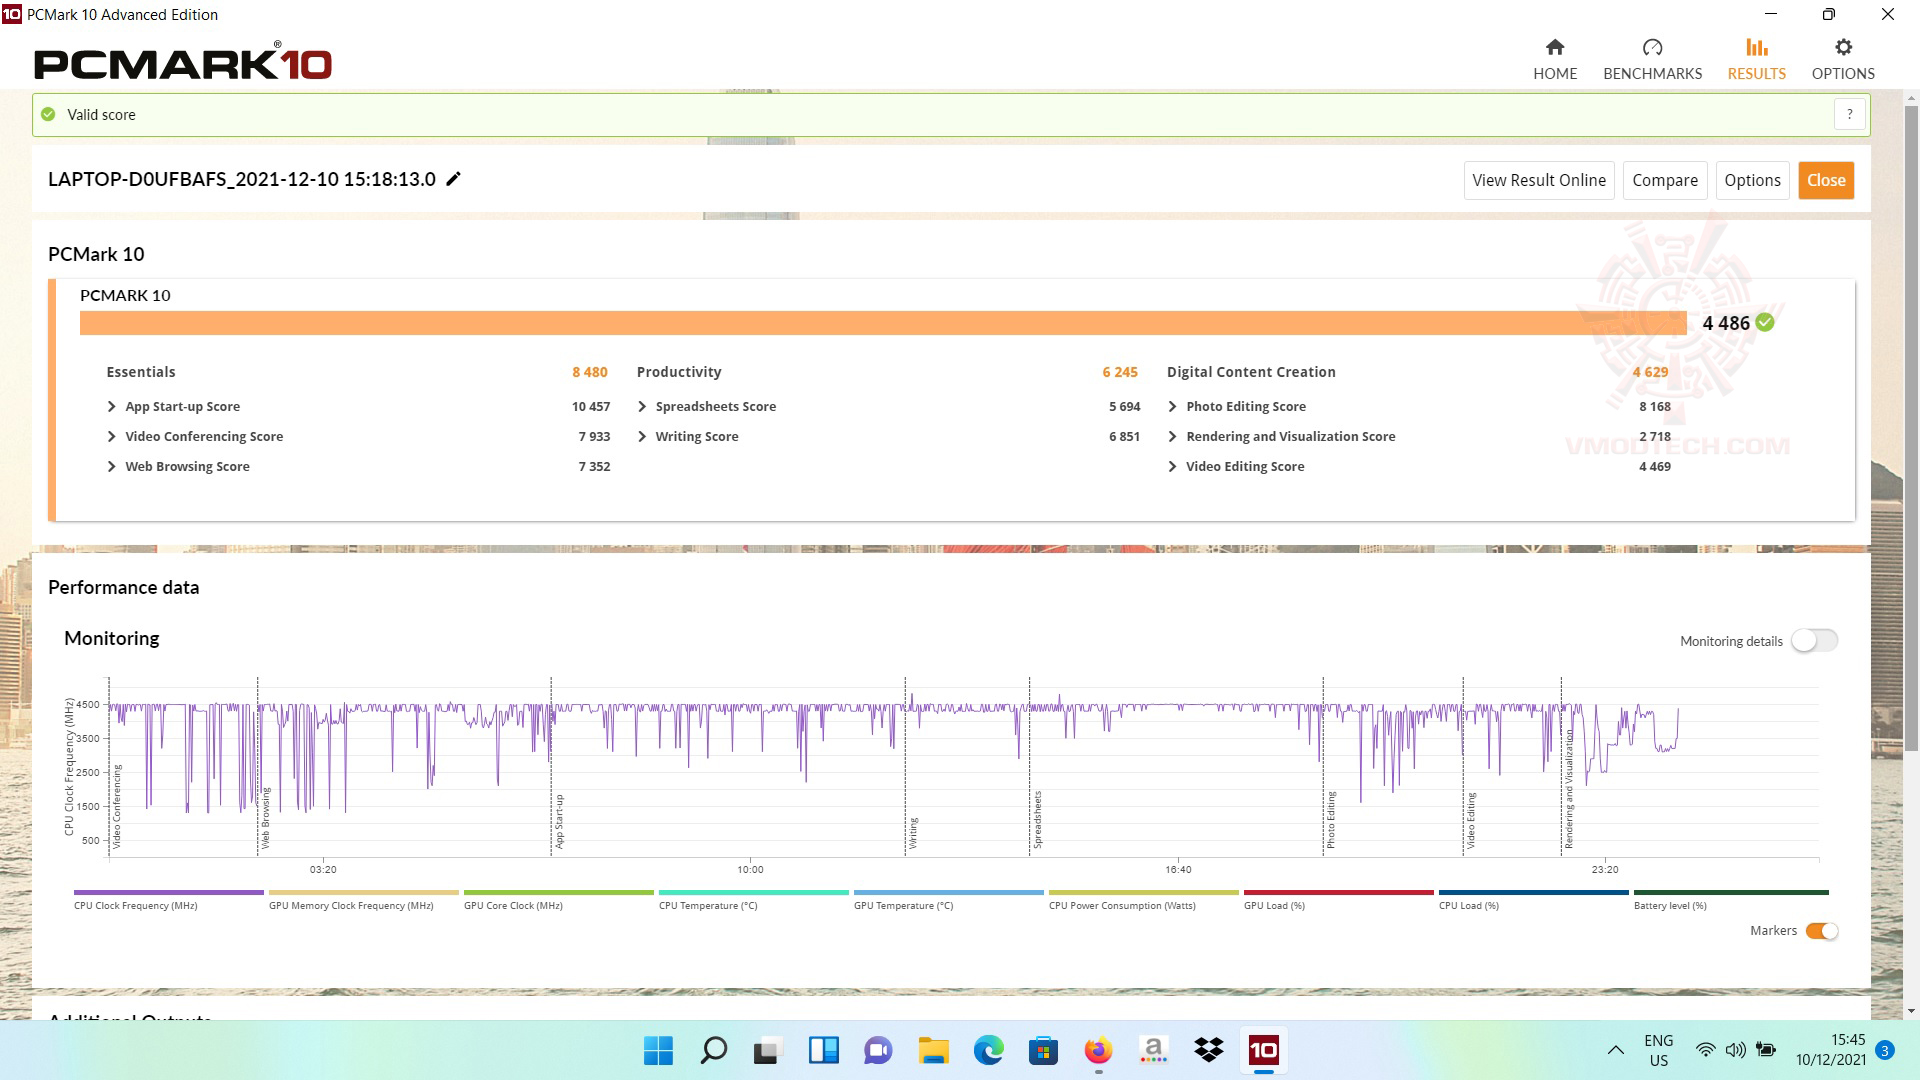Screen dimensions: 1920x1080
Task: Expand Photo Editing Score details
Action: tap(1172, 407)
